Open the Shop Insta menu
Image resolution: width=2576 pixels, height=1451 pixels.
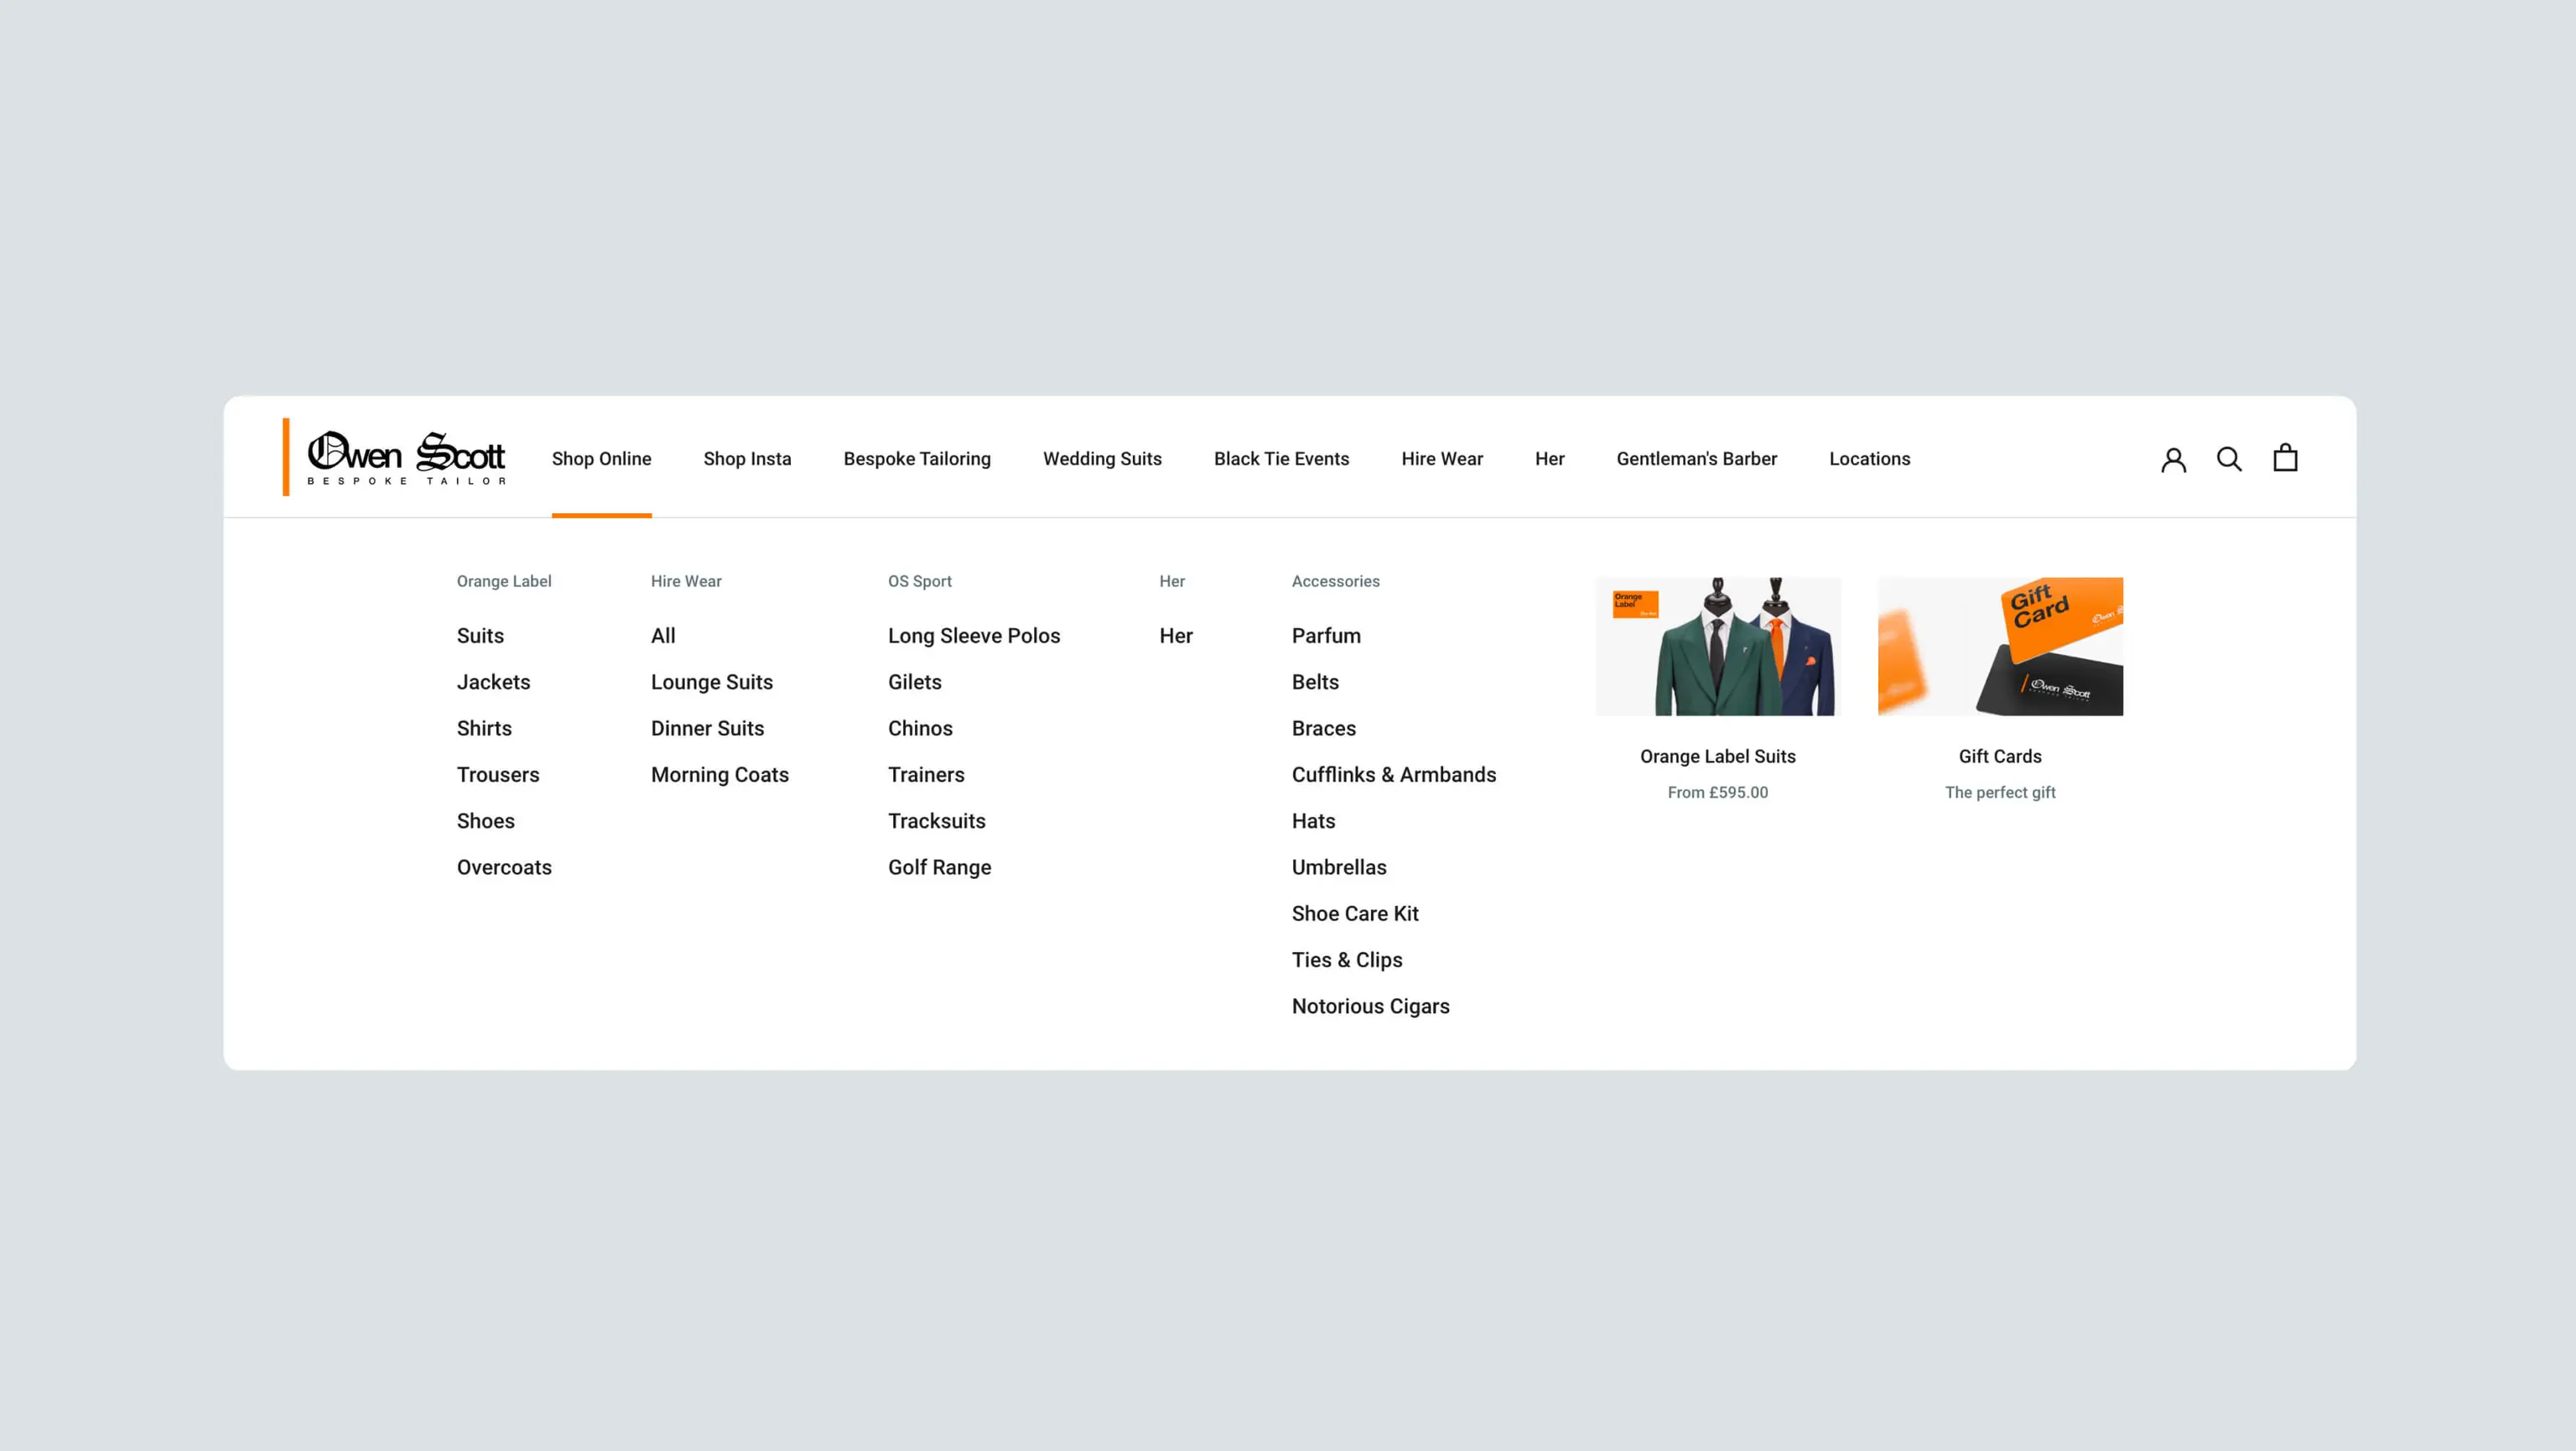coord(746,459)
